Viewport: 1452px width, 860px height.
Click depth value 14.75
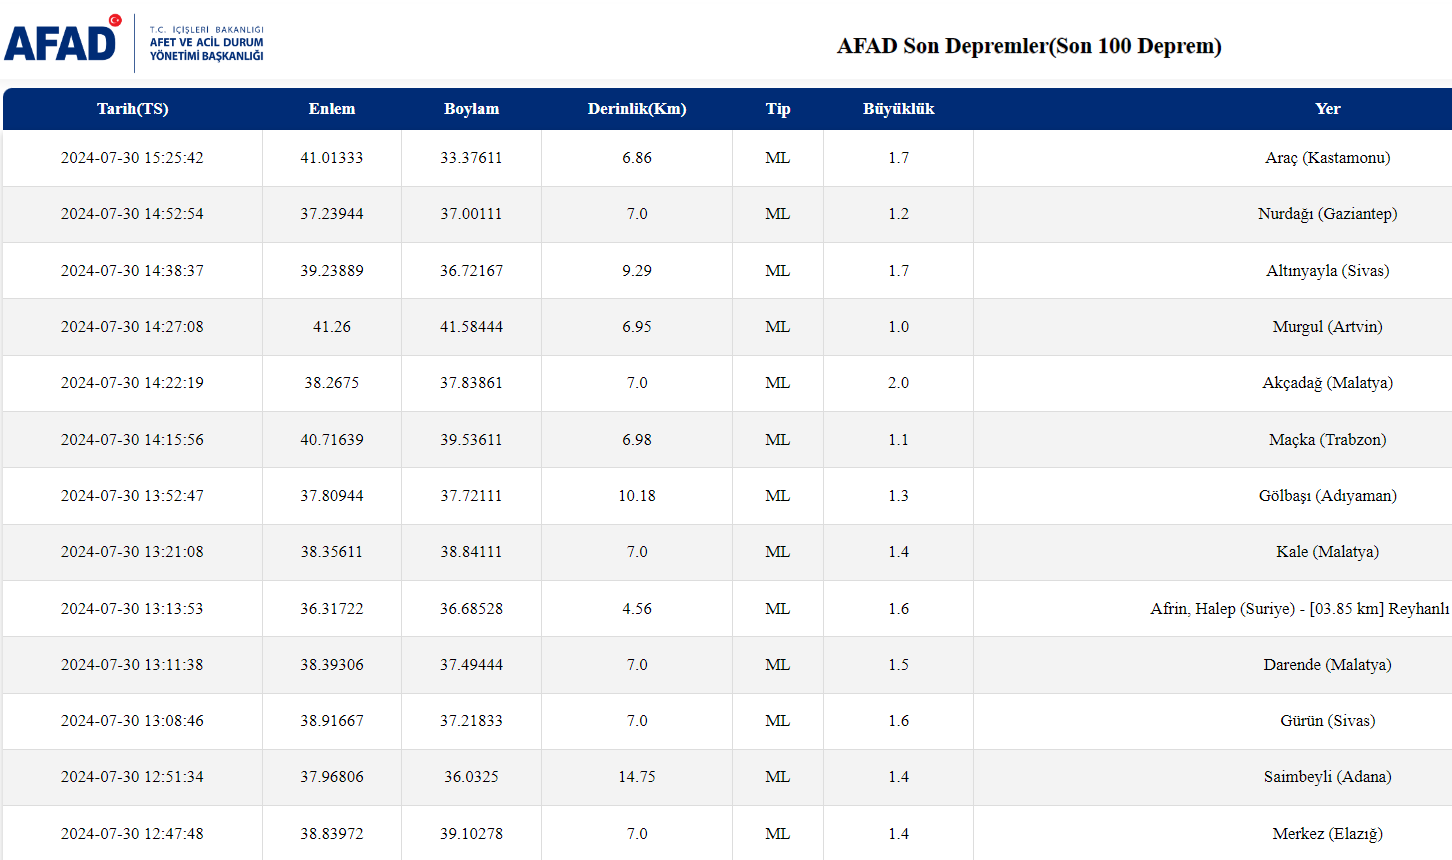point(637,777)
